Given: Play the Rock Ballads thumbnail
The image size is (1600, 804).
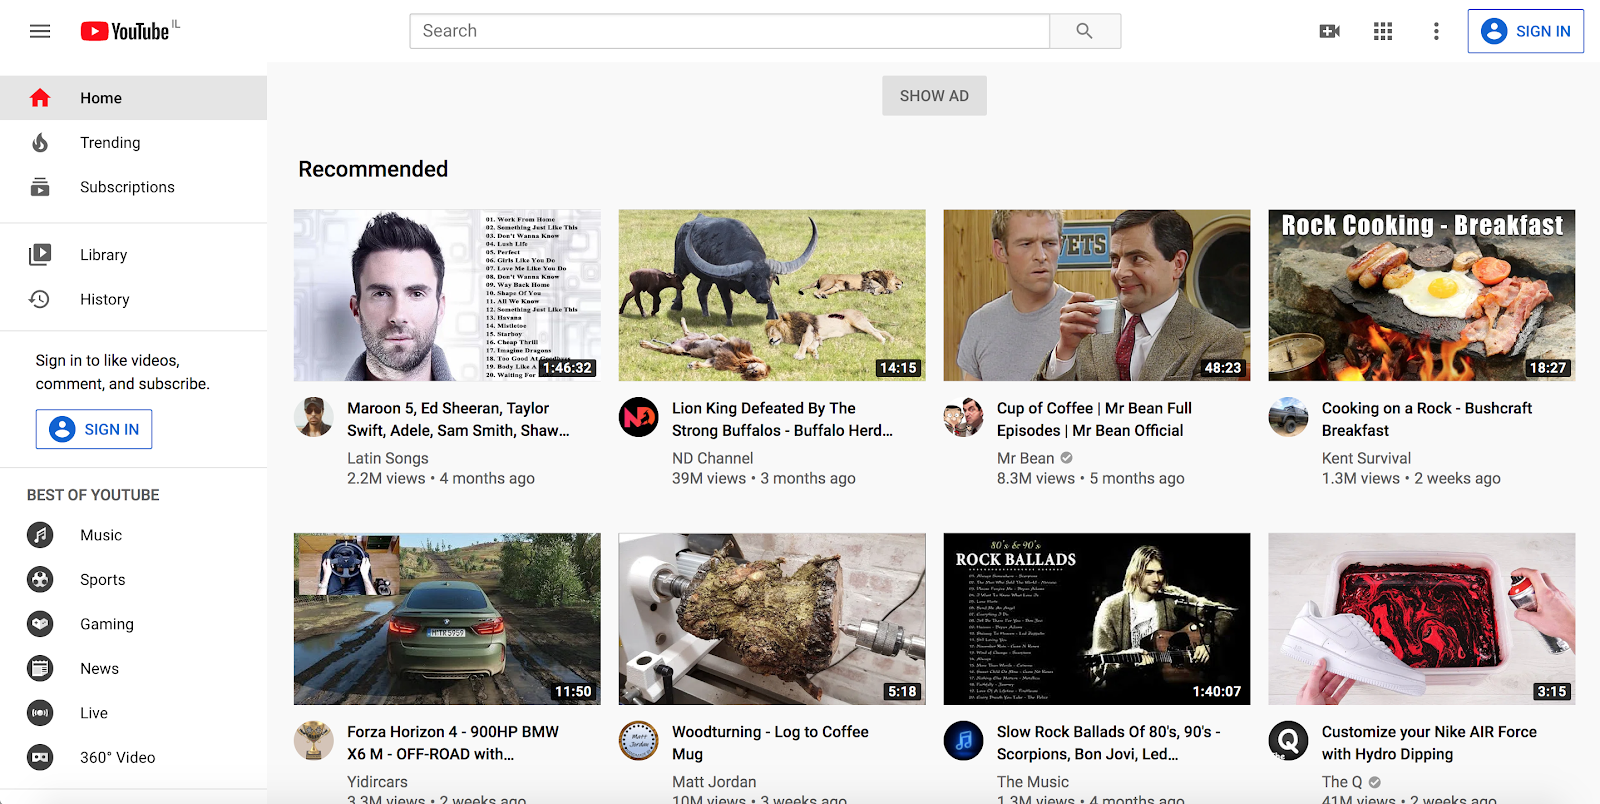Looking at the screenshot, I should click(x=1097, y=619).
